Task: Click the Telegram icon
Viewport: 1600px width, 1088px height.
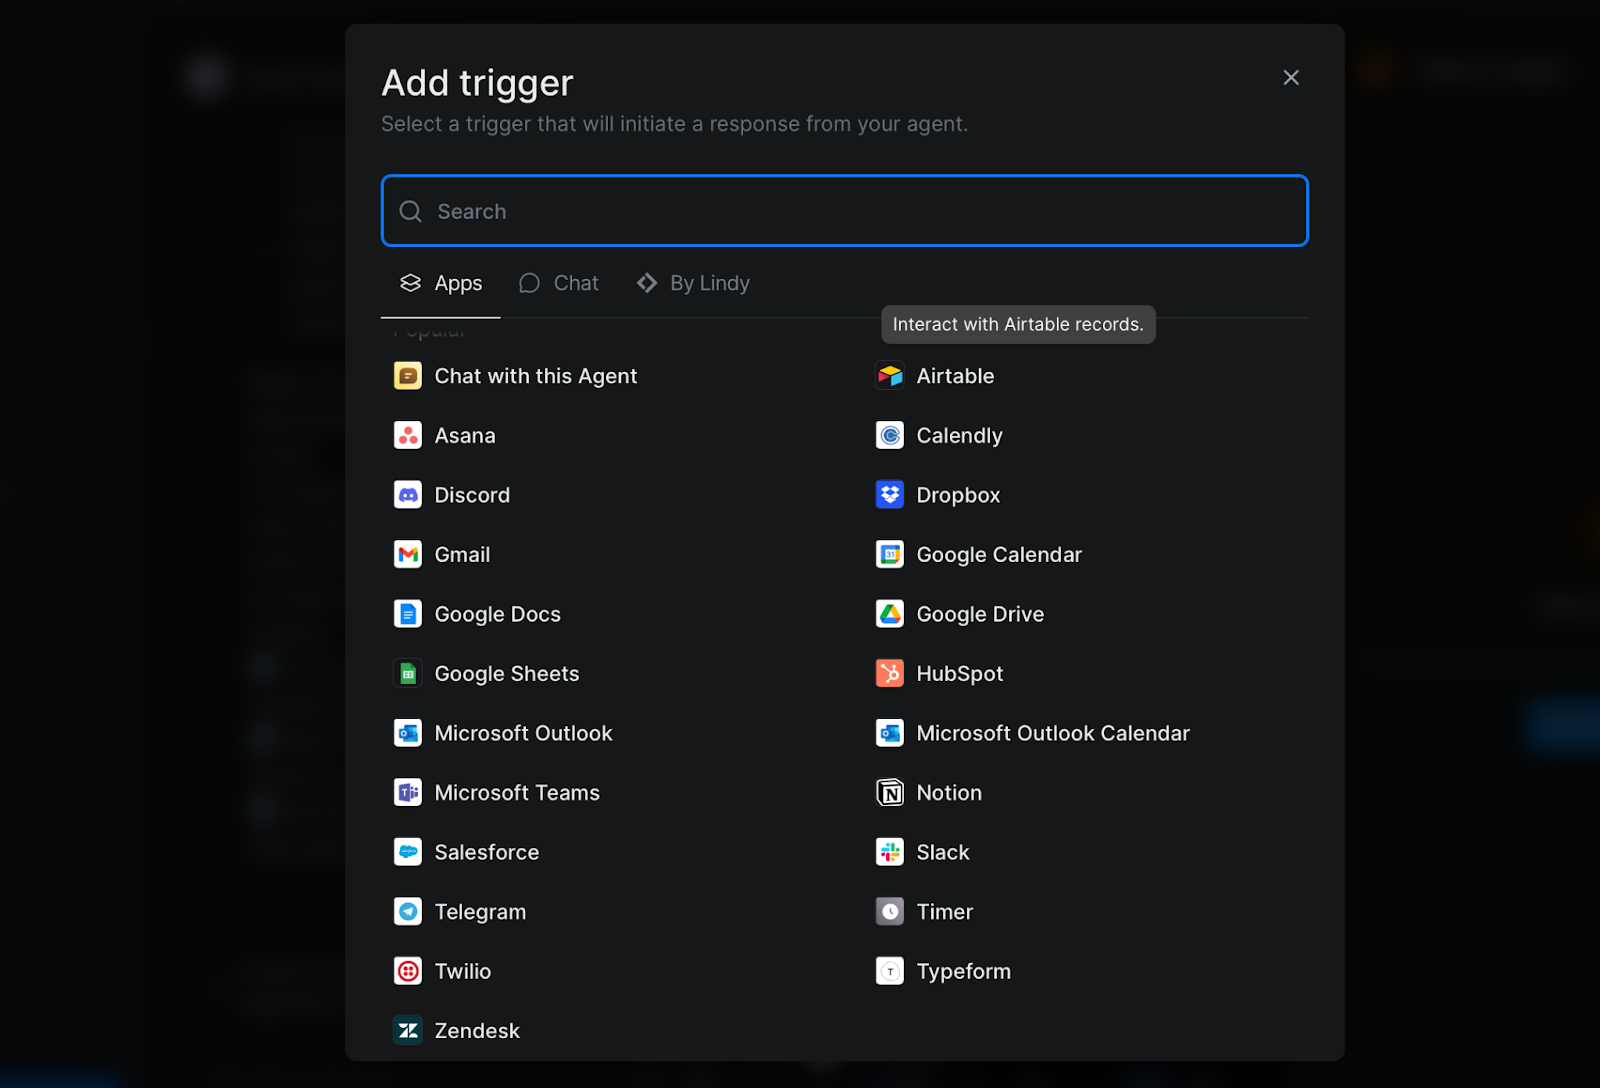Action: click(407, 912)
